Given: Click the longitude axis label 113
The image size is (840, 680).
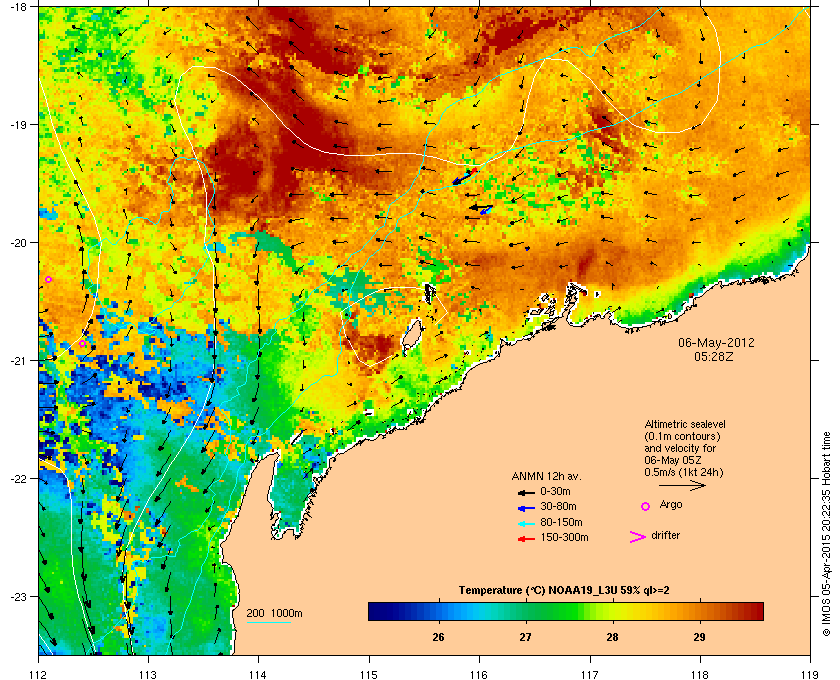Looking at the screenshot, I should pos(148,674).
